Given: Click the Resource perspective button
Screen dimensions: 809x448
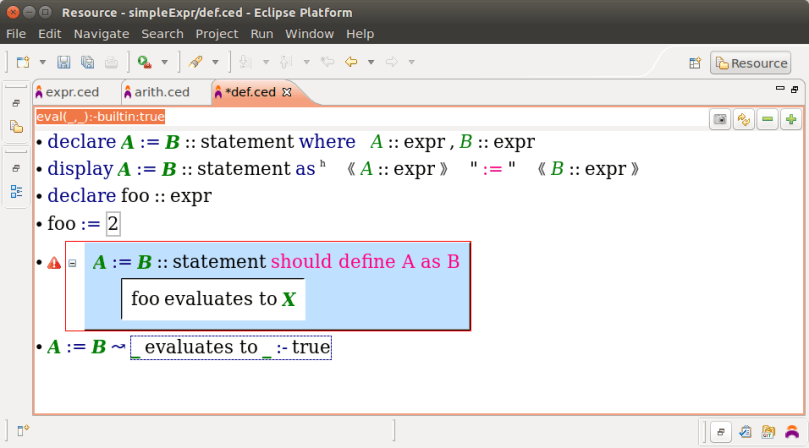Looking at the screenshot, I should (x=750, y=63).
